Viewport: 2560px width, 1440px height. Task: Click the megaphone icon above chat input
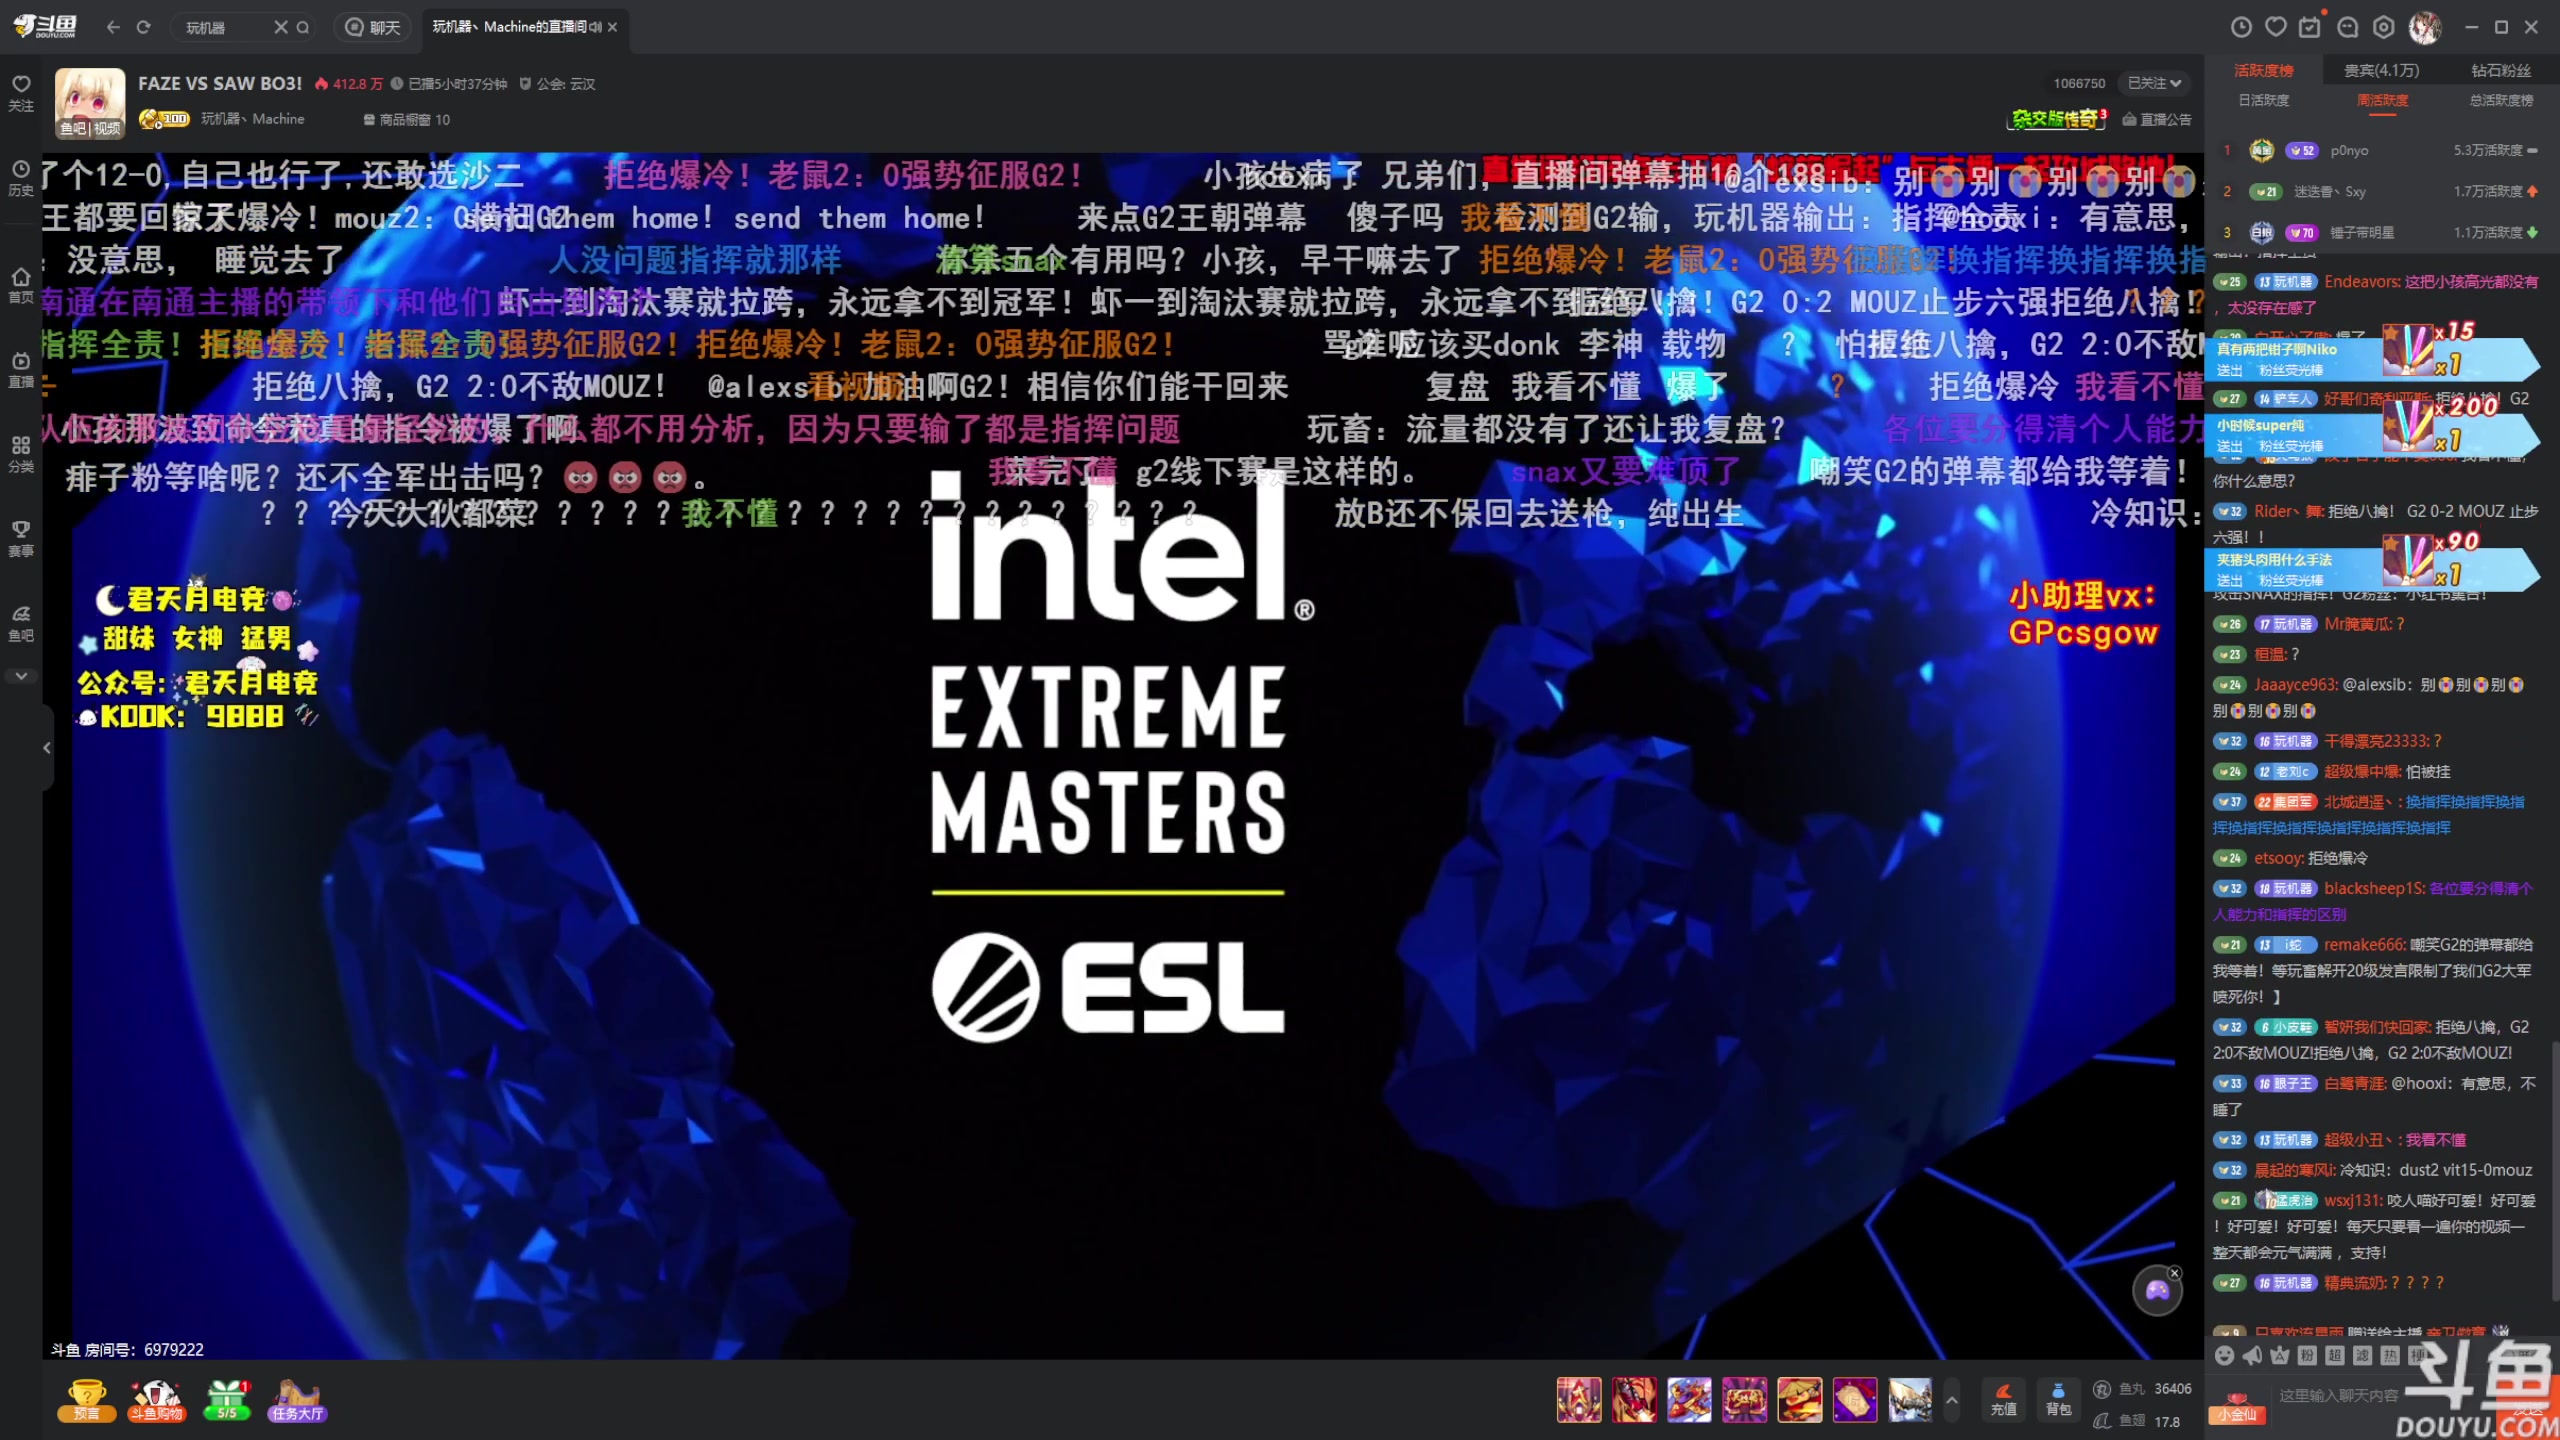coord(2252,1355)
